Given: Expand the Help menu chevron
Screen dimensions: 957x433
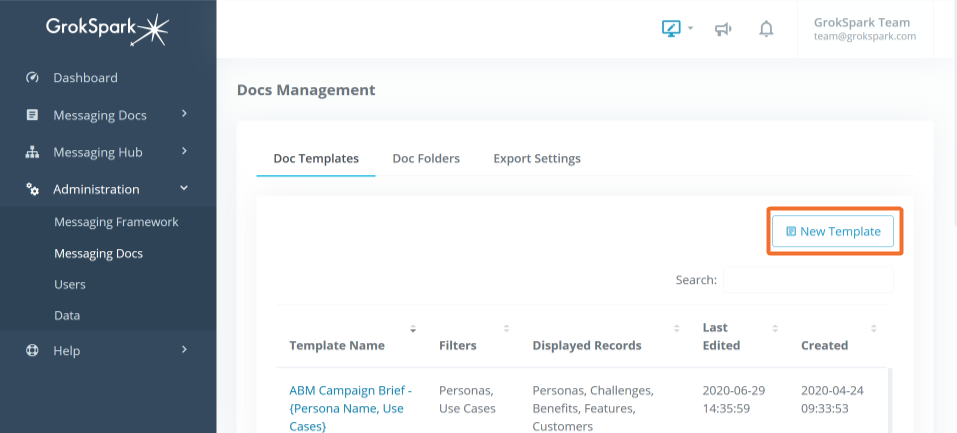Looking at the screenshot, I should (x=184, y=349).
